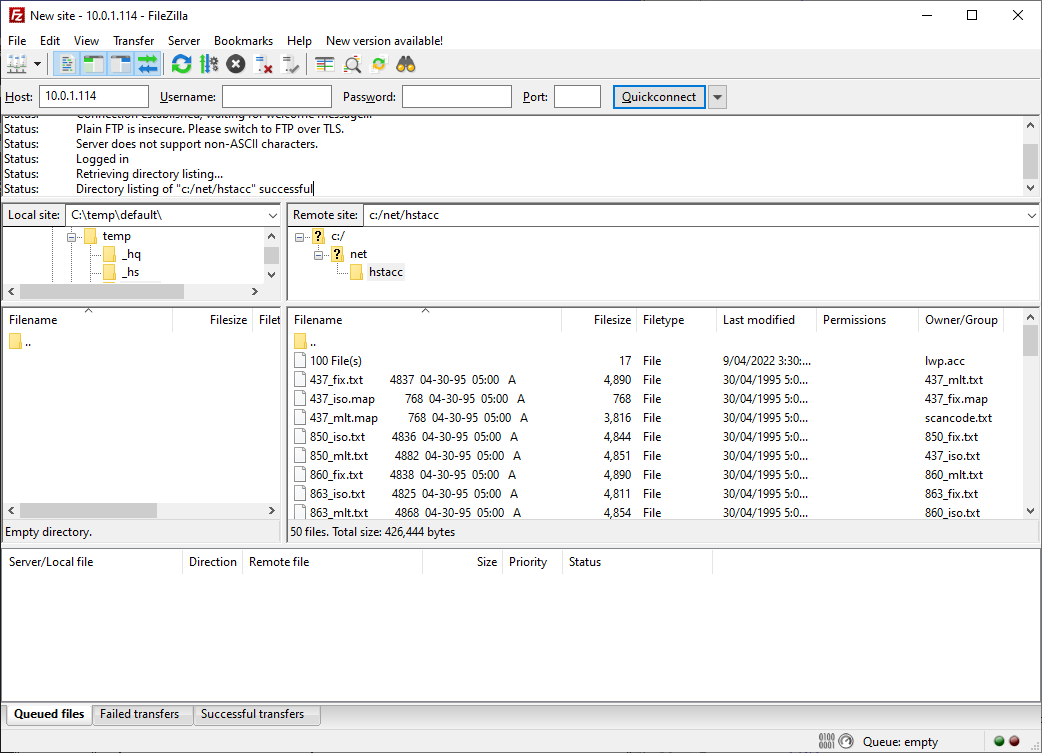Sort remote list by Filetype column
1042x753 pixels.
coord(677,320)
